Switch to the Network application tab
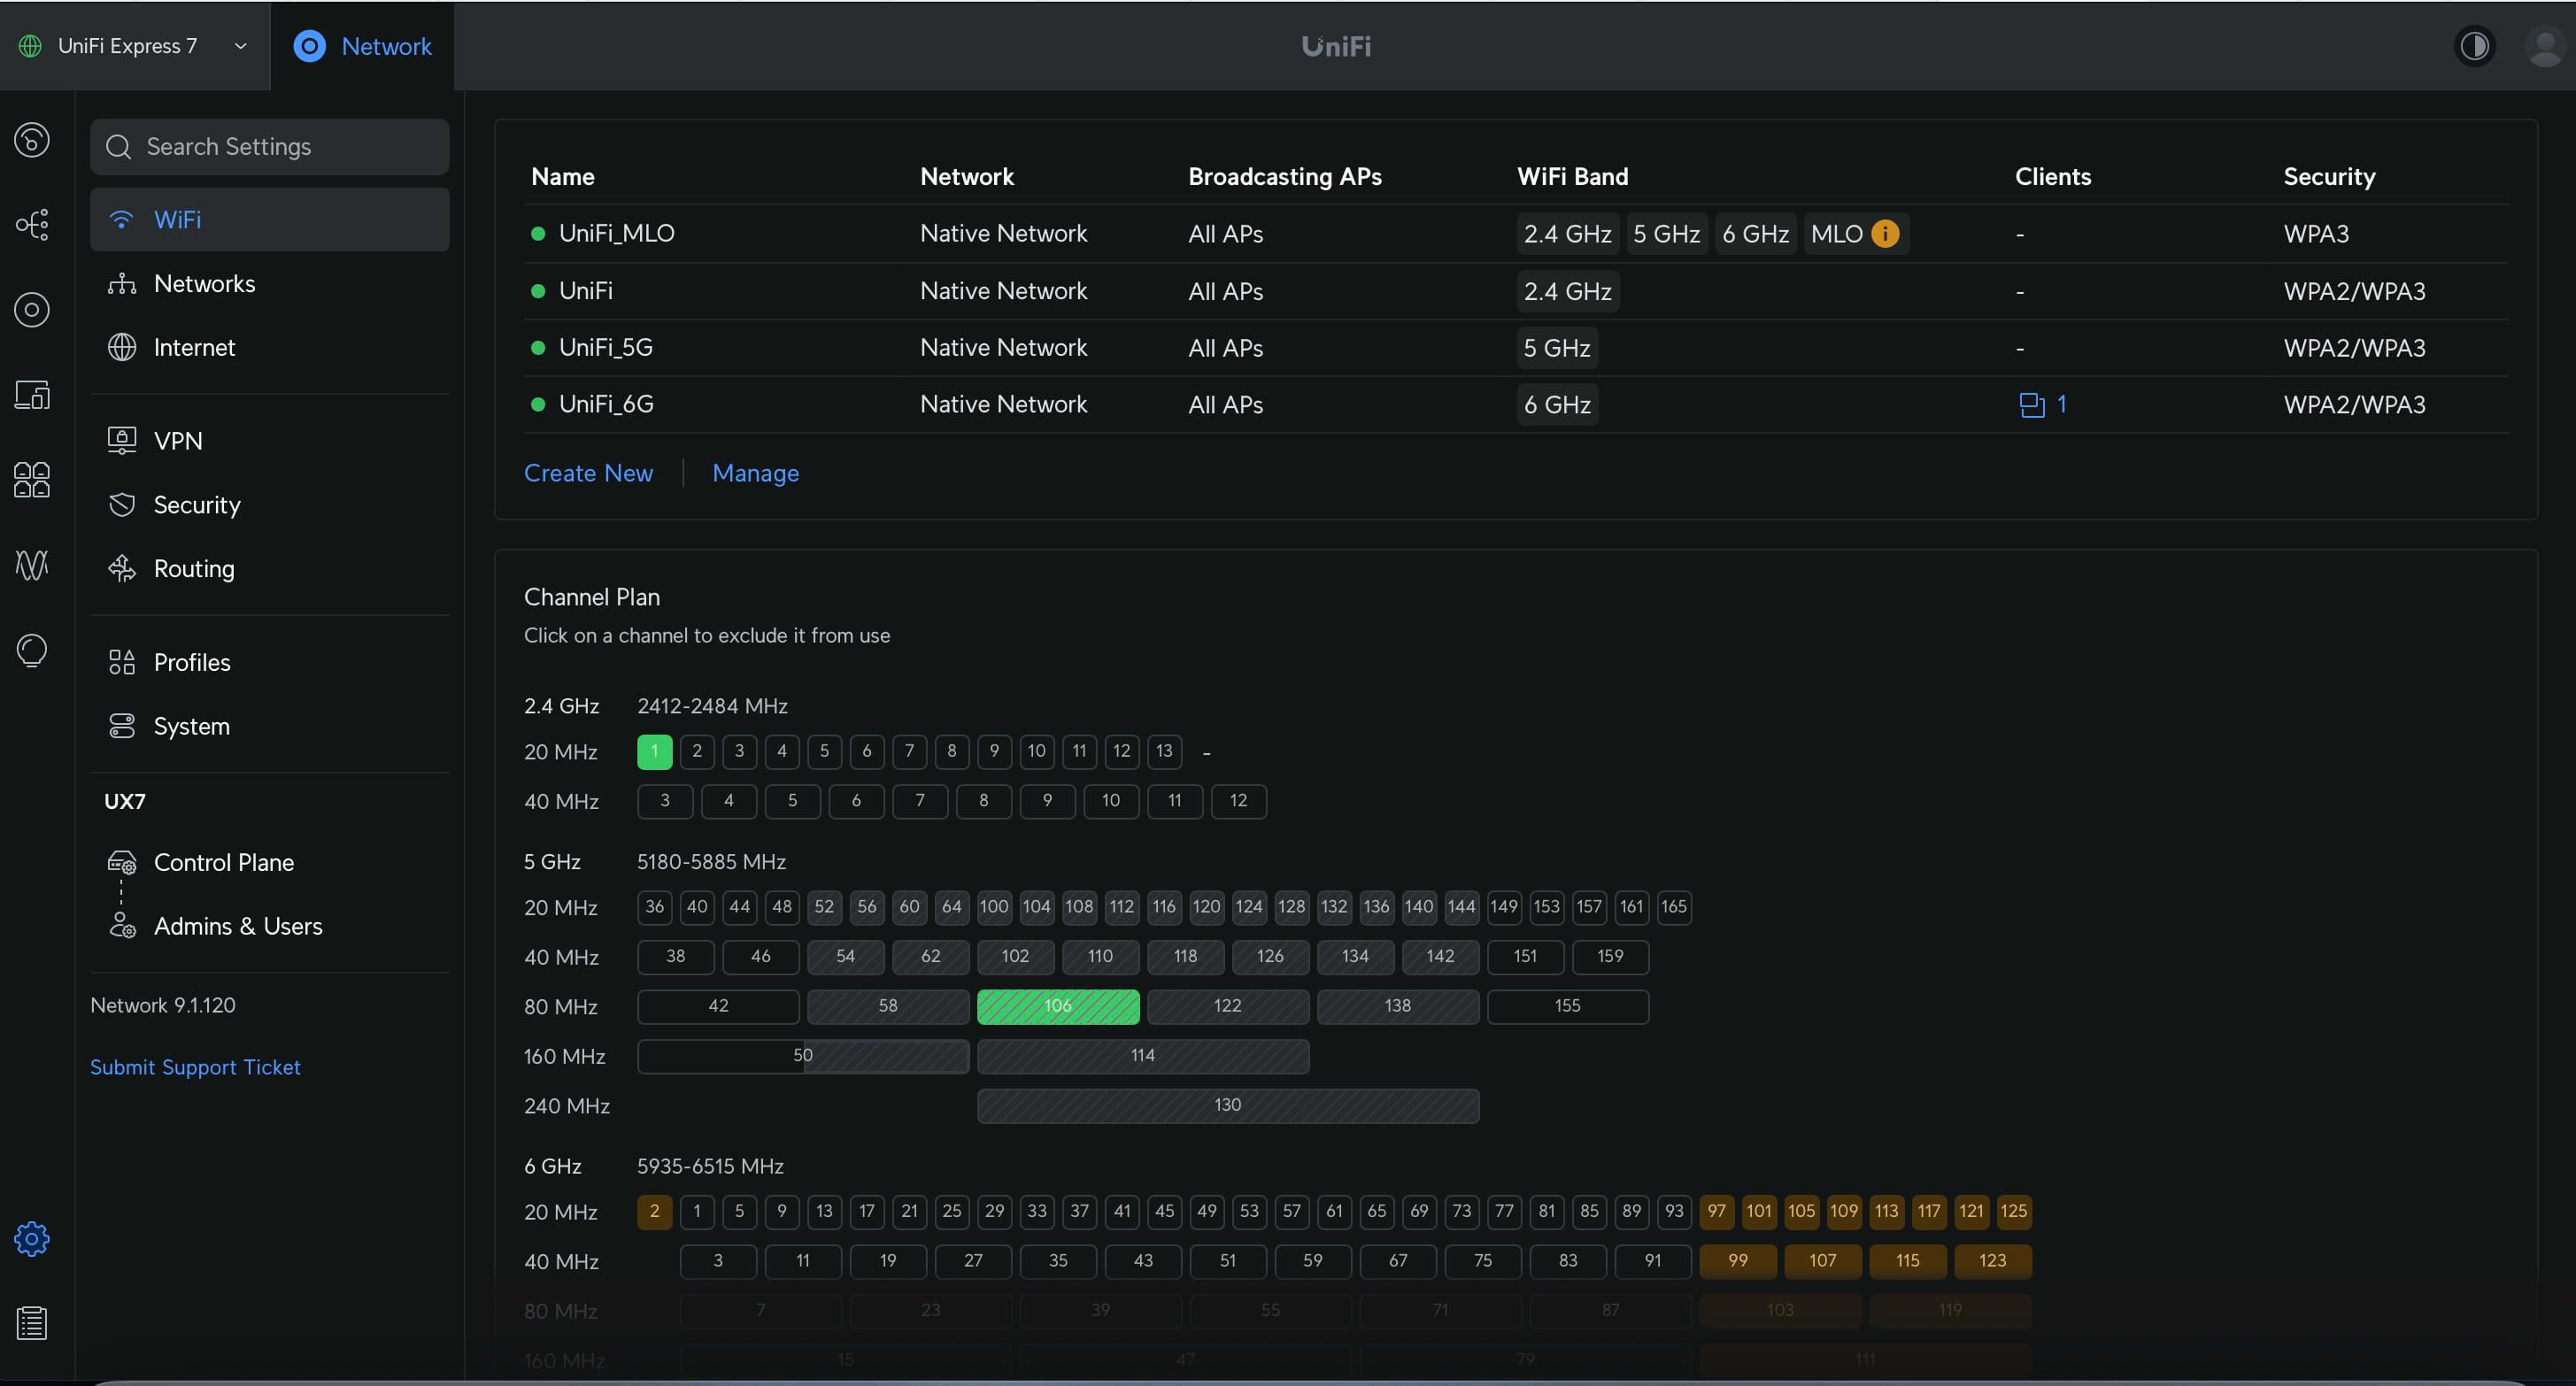The width and height of the screenshot is (2576, 1386). click(362, 46)
